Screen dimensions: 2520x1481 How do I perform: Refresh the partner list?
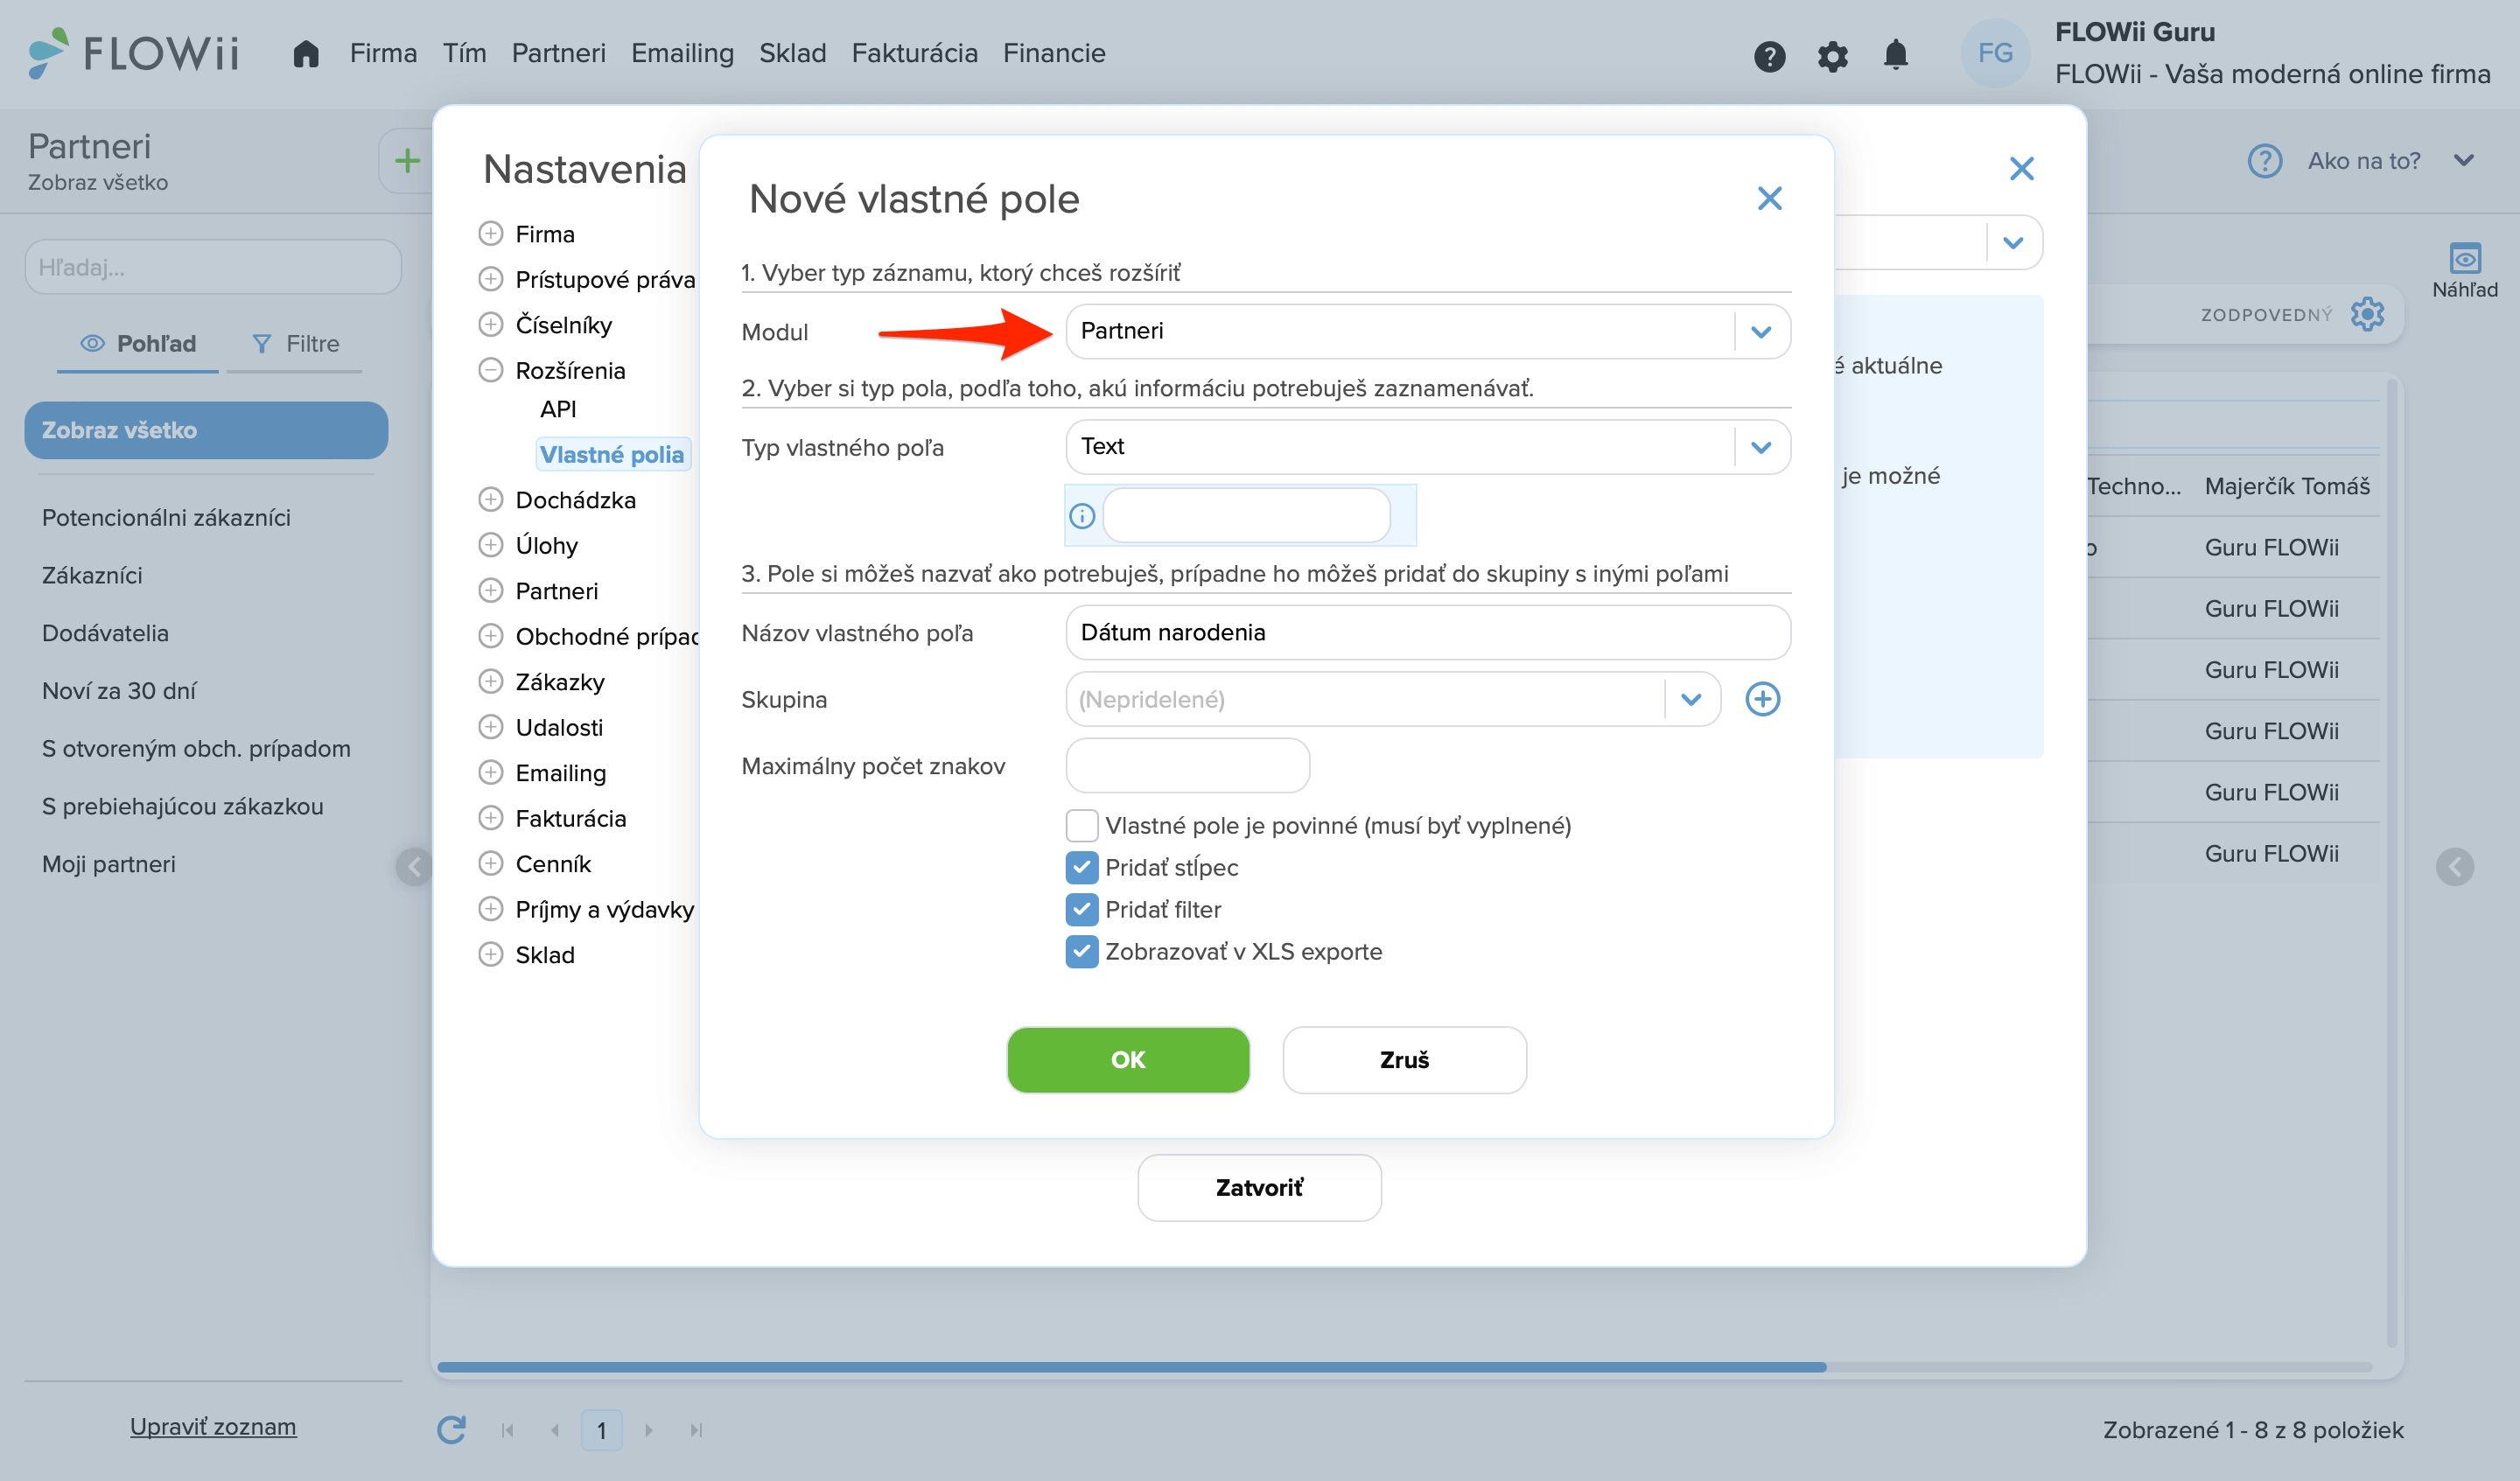[x=451, y=1430]
